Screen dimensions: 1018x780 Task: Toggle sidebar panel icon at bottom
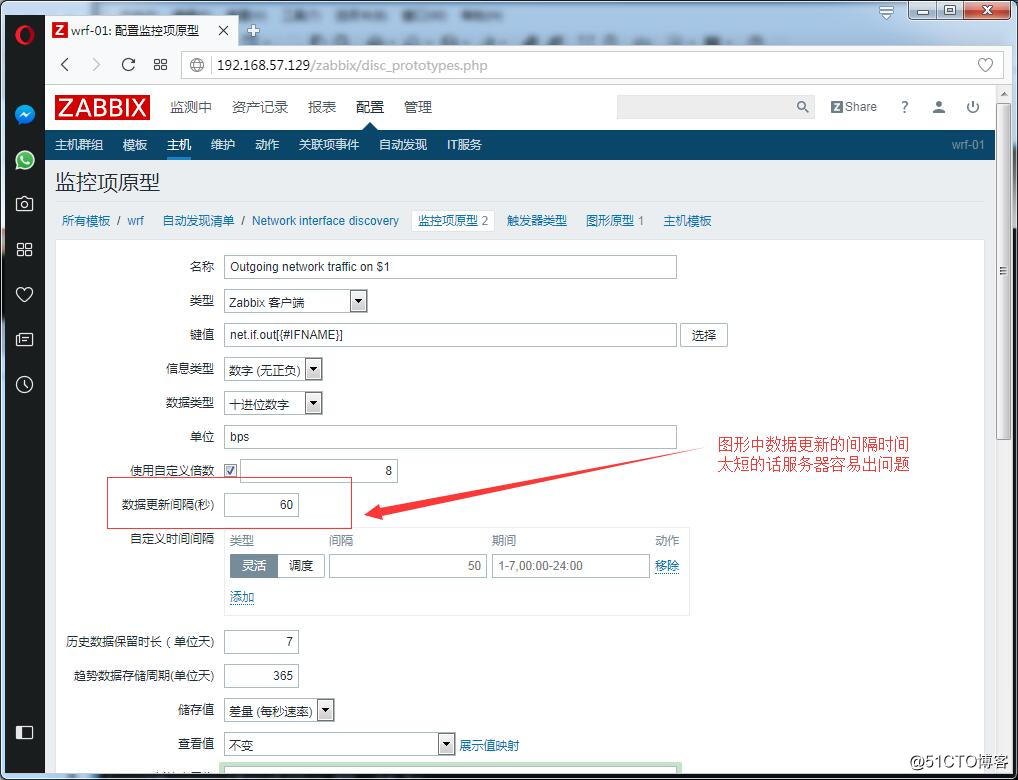(25, 733)
